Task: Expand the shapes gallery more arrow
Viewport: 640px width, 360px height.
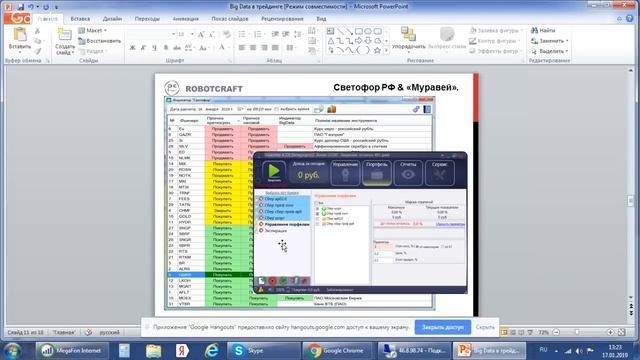Action: (386, 51)
